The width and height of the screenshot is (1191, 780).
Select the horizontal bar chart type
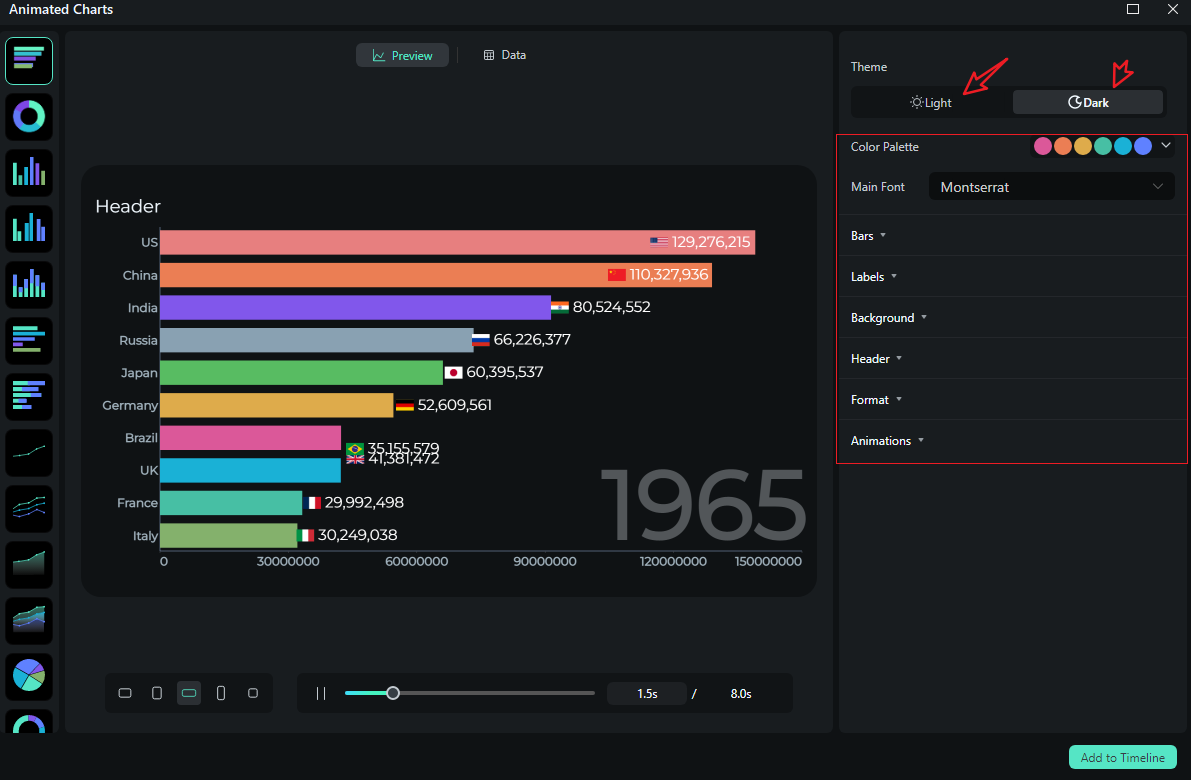[x=28, y=341]
